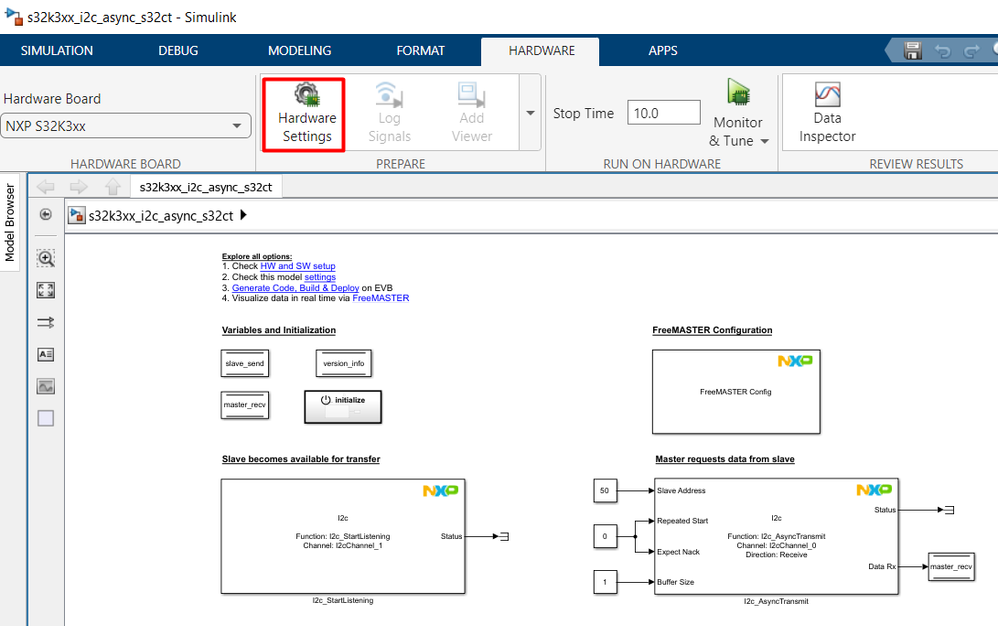Screen dimensions: 998x626
Task: Open the model settings link
Action: [320, 277]
